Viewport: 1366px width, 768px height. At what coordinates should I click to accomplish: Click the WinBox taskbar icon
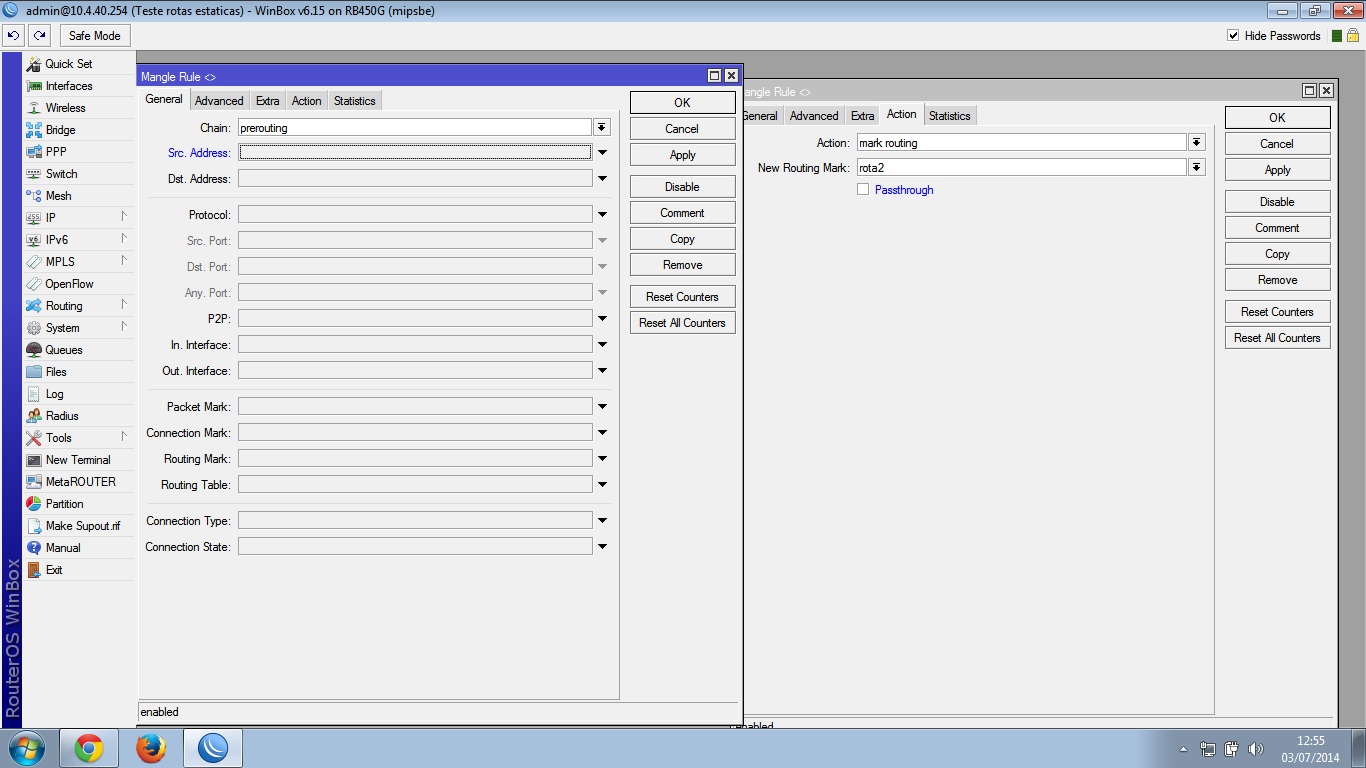[213, 748]
